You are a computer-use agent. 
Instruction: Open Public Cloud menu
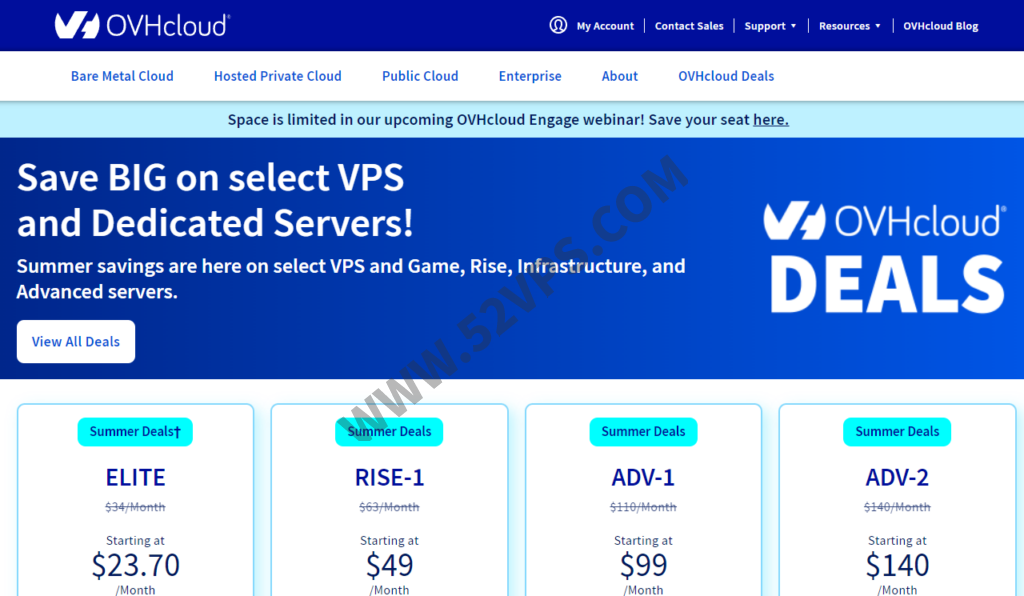420,76
